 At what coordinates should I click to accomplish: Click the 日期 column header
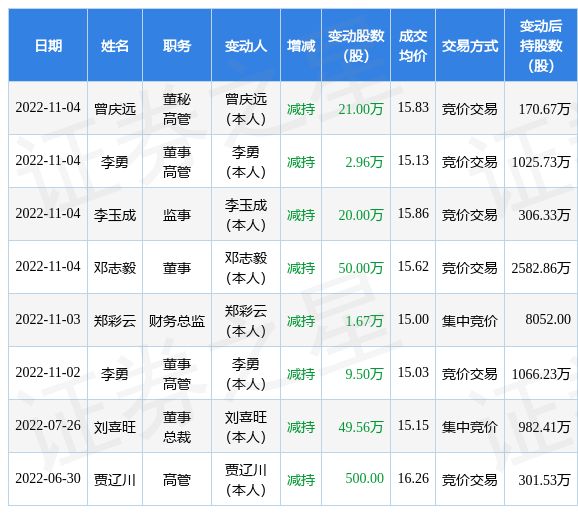point(48,46)
